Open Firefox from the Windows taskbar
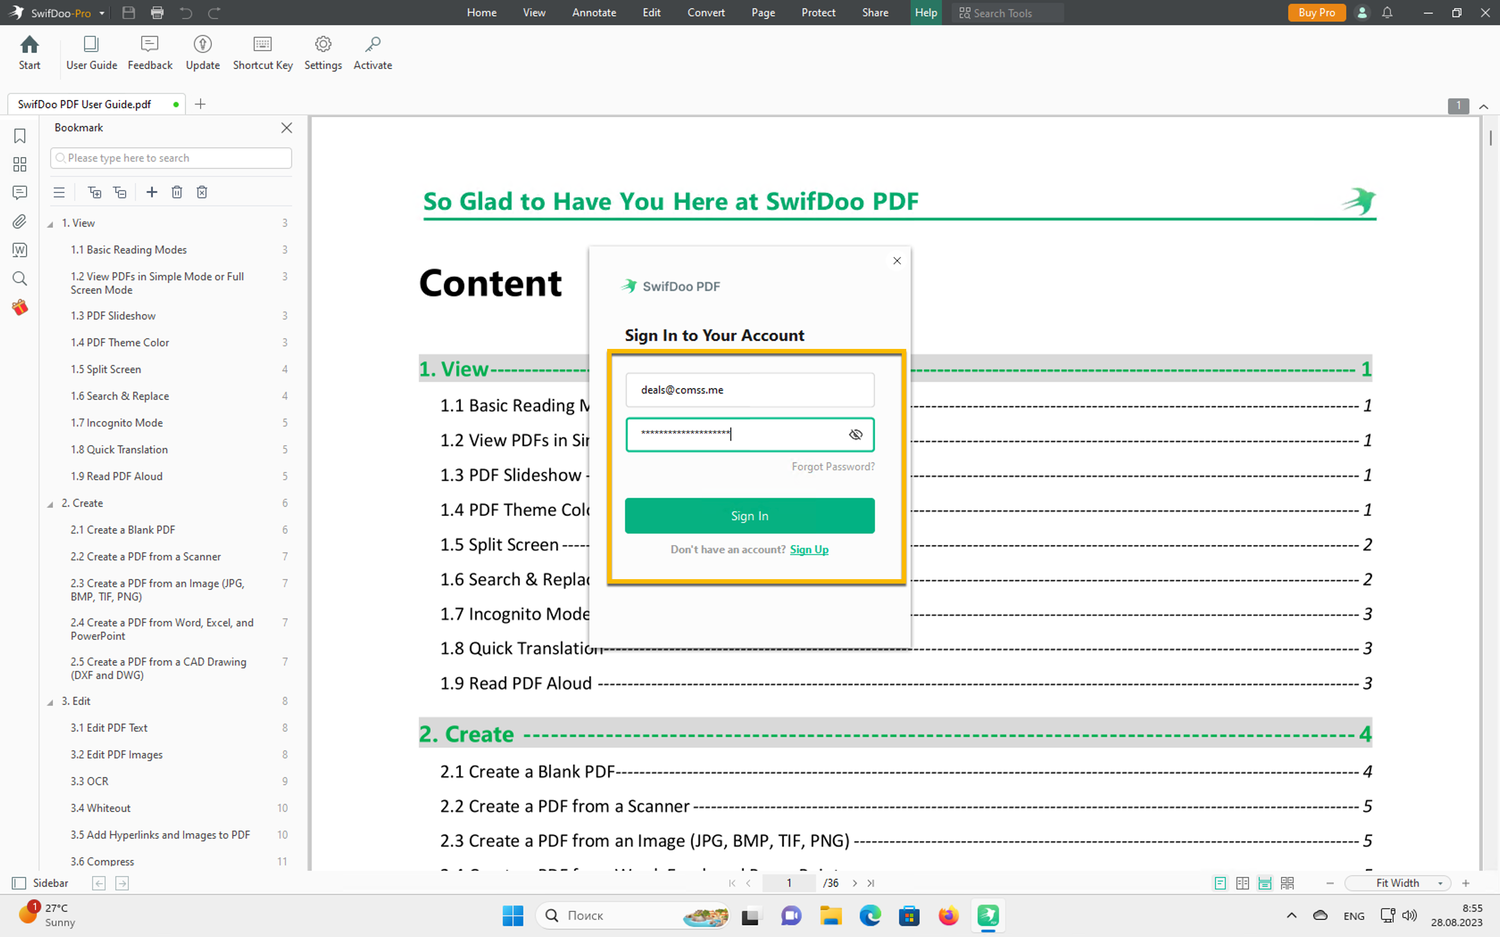The image size is (1500, 937). pos(948,915)
